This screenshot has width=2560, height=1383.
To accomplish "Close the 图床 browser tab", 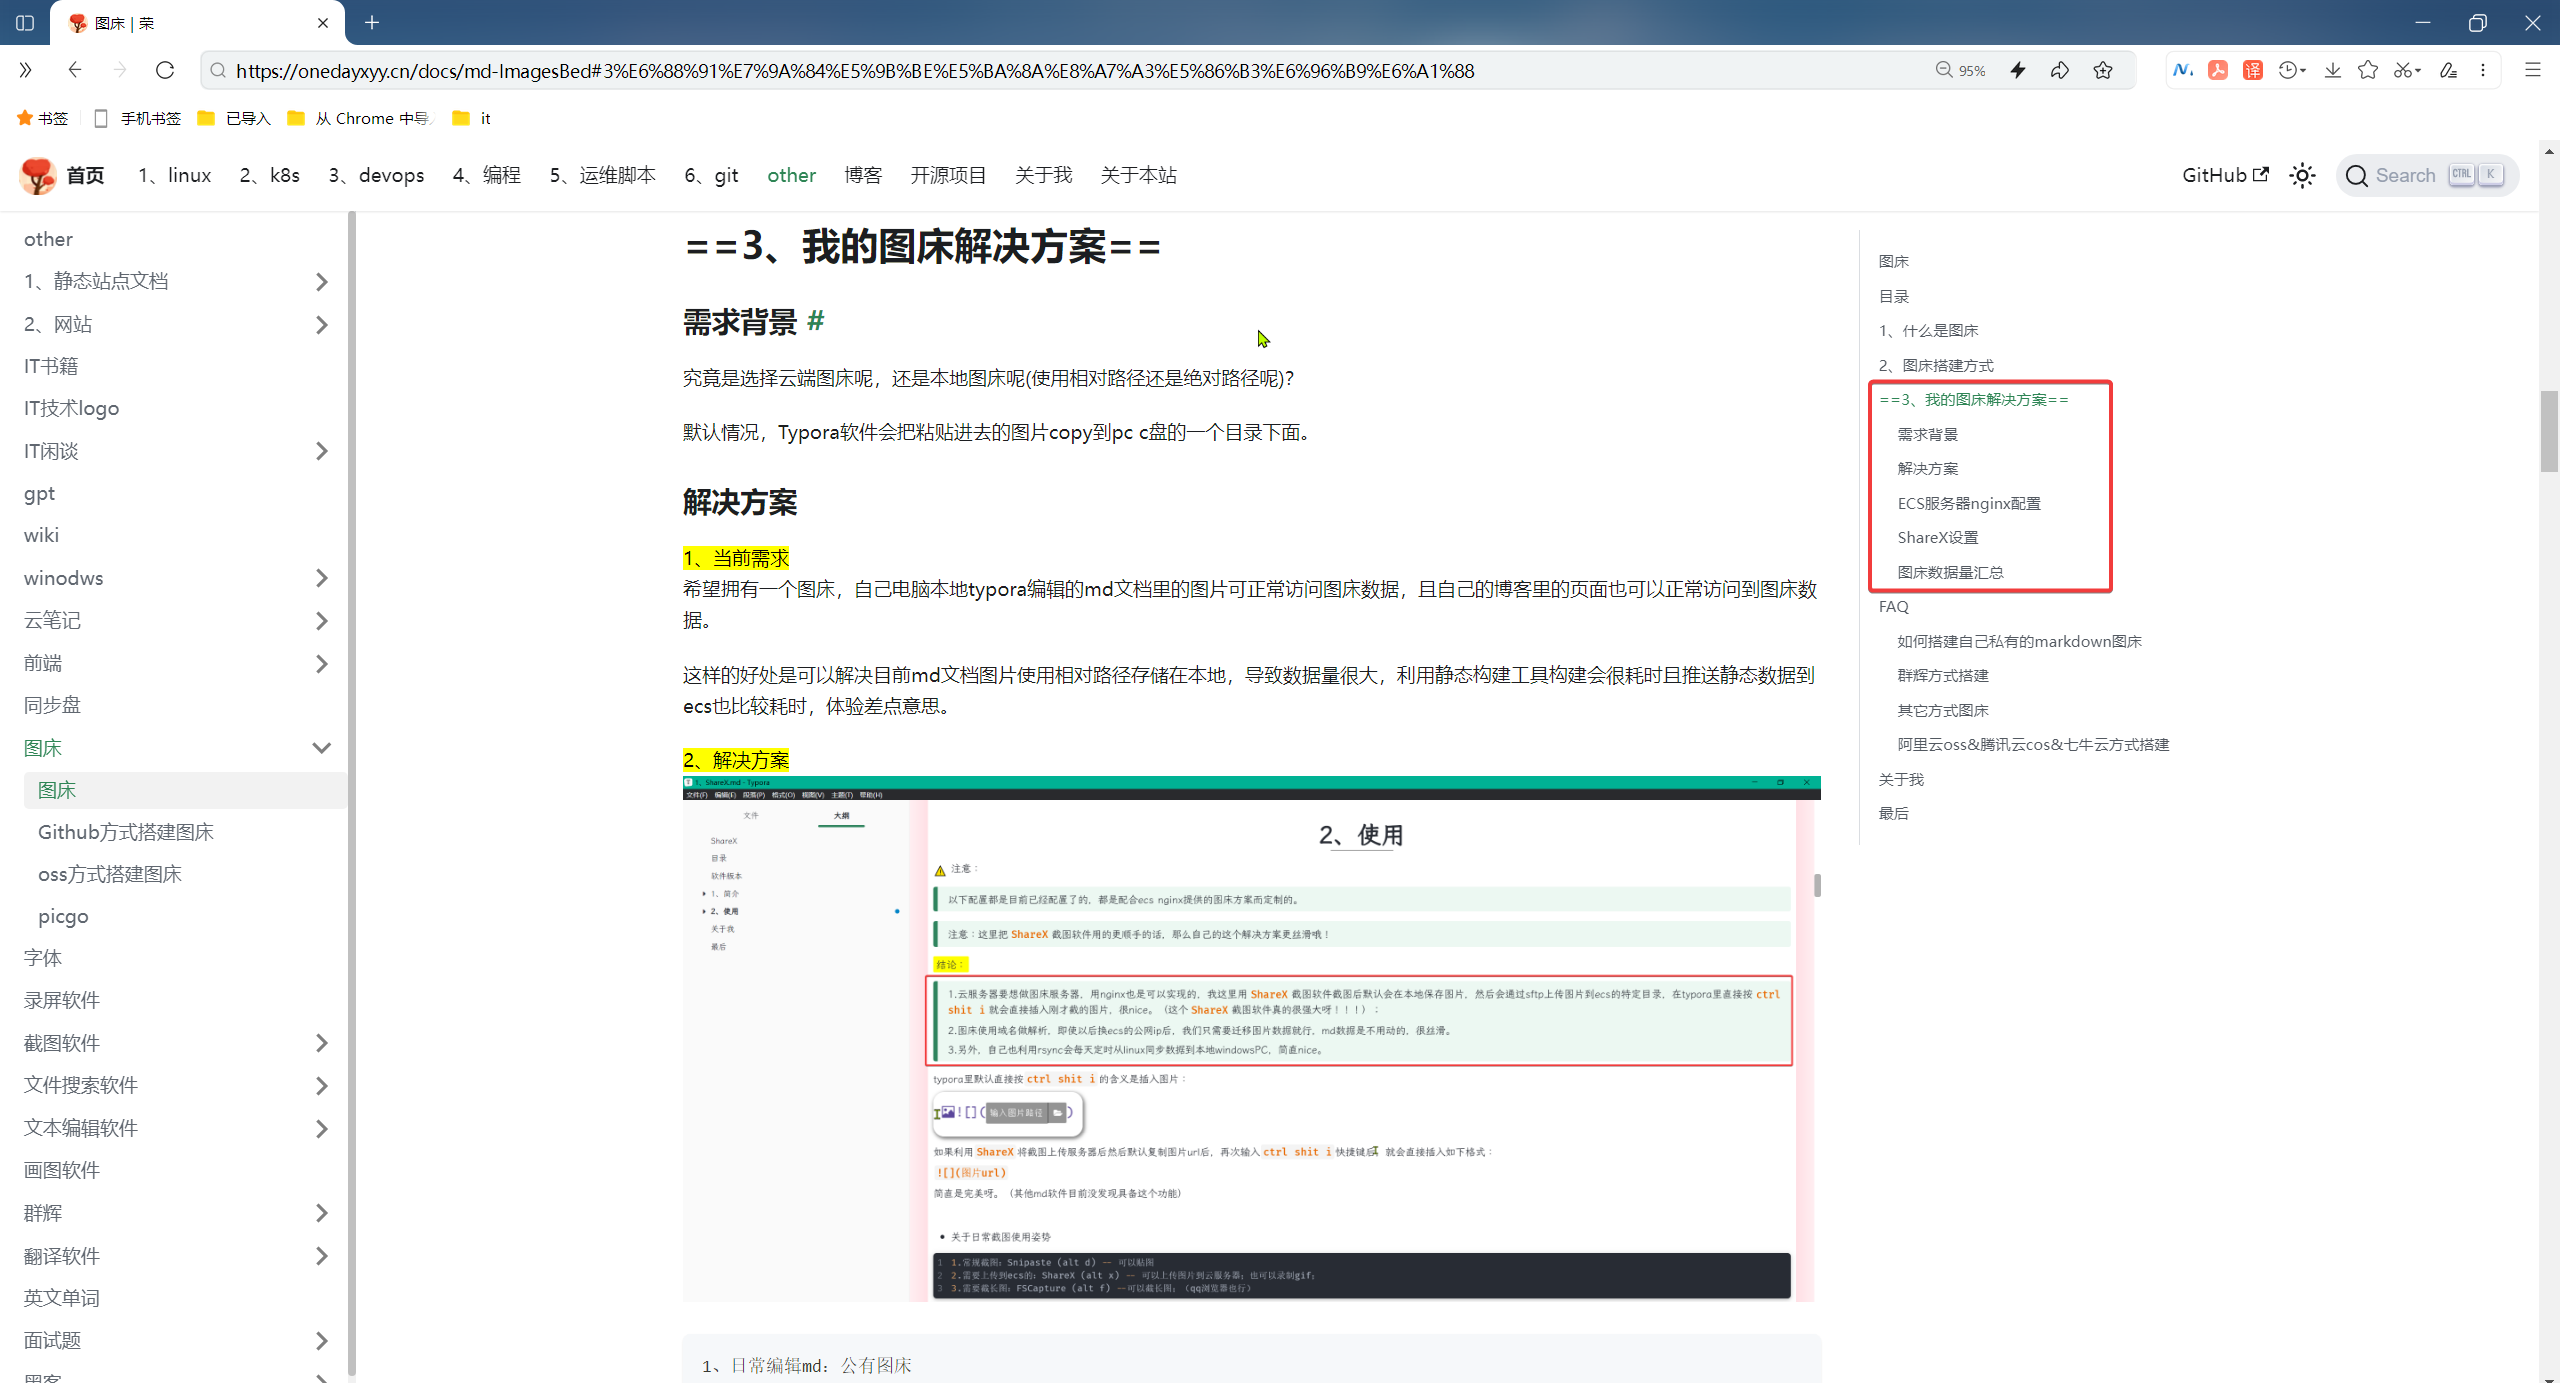I will [x=323, y=23].
